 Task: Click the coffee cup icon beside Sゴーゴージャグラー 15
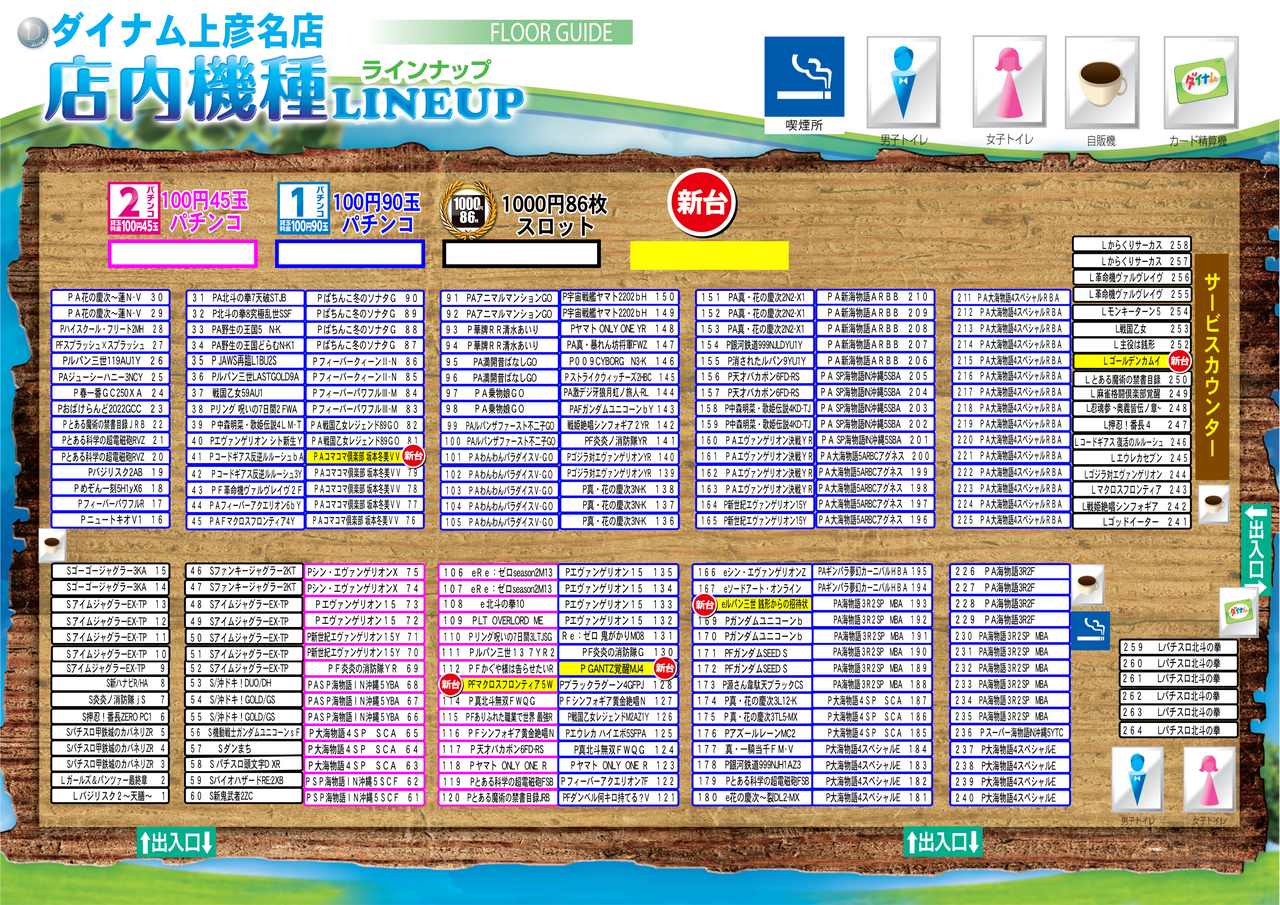53,547
